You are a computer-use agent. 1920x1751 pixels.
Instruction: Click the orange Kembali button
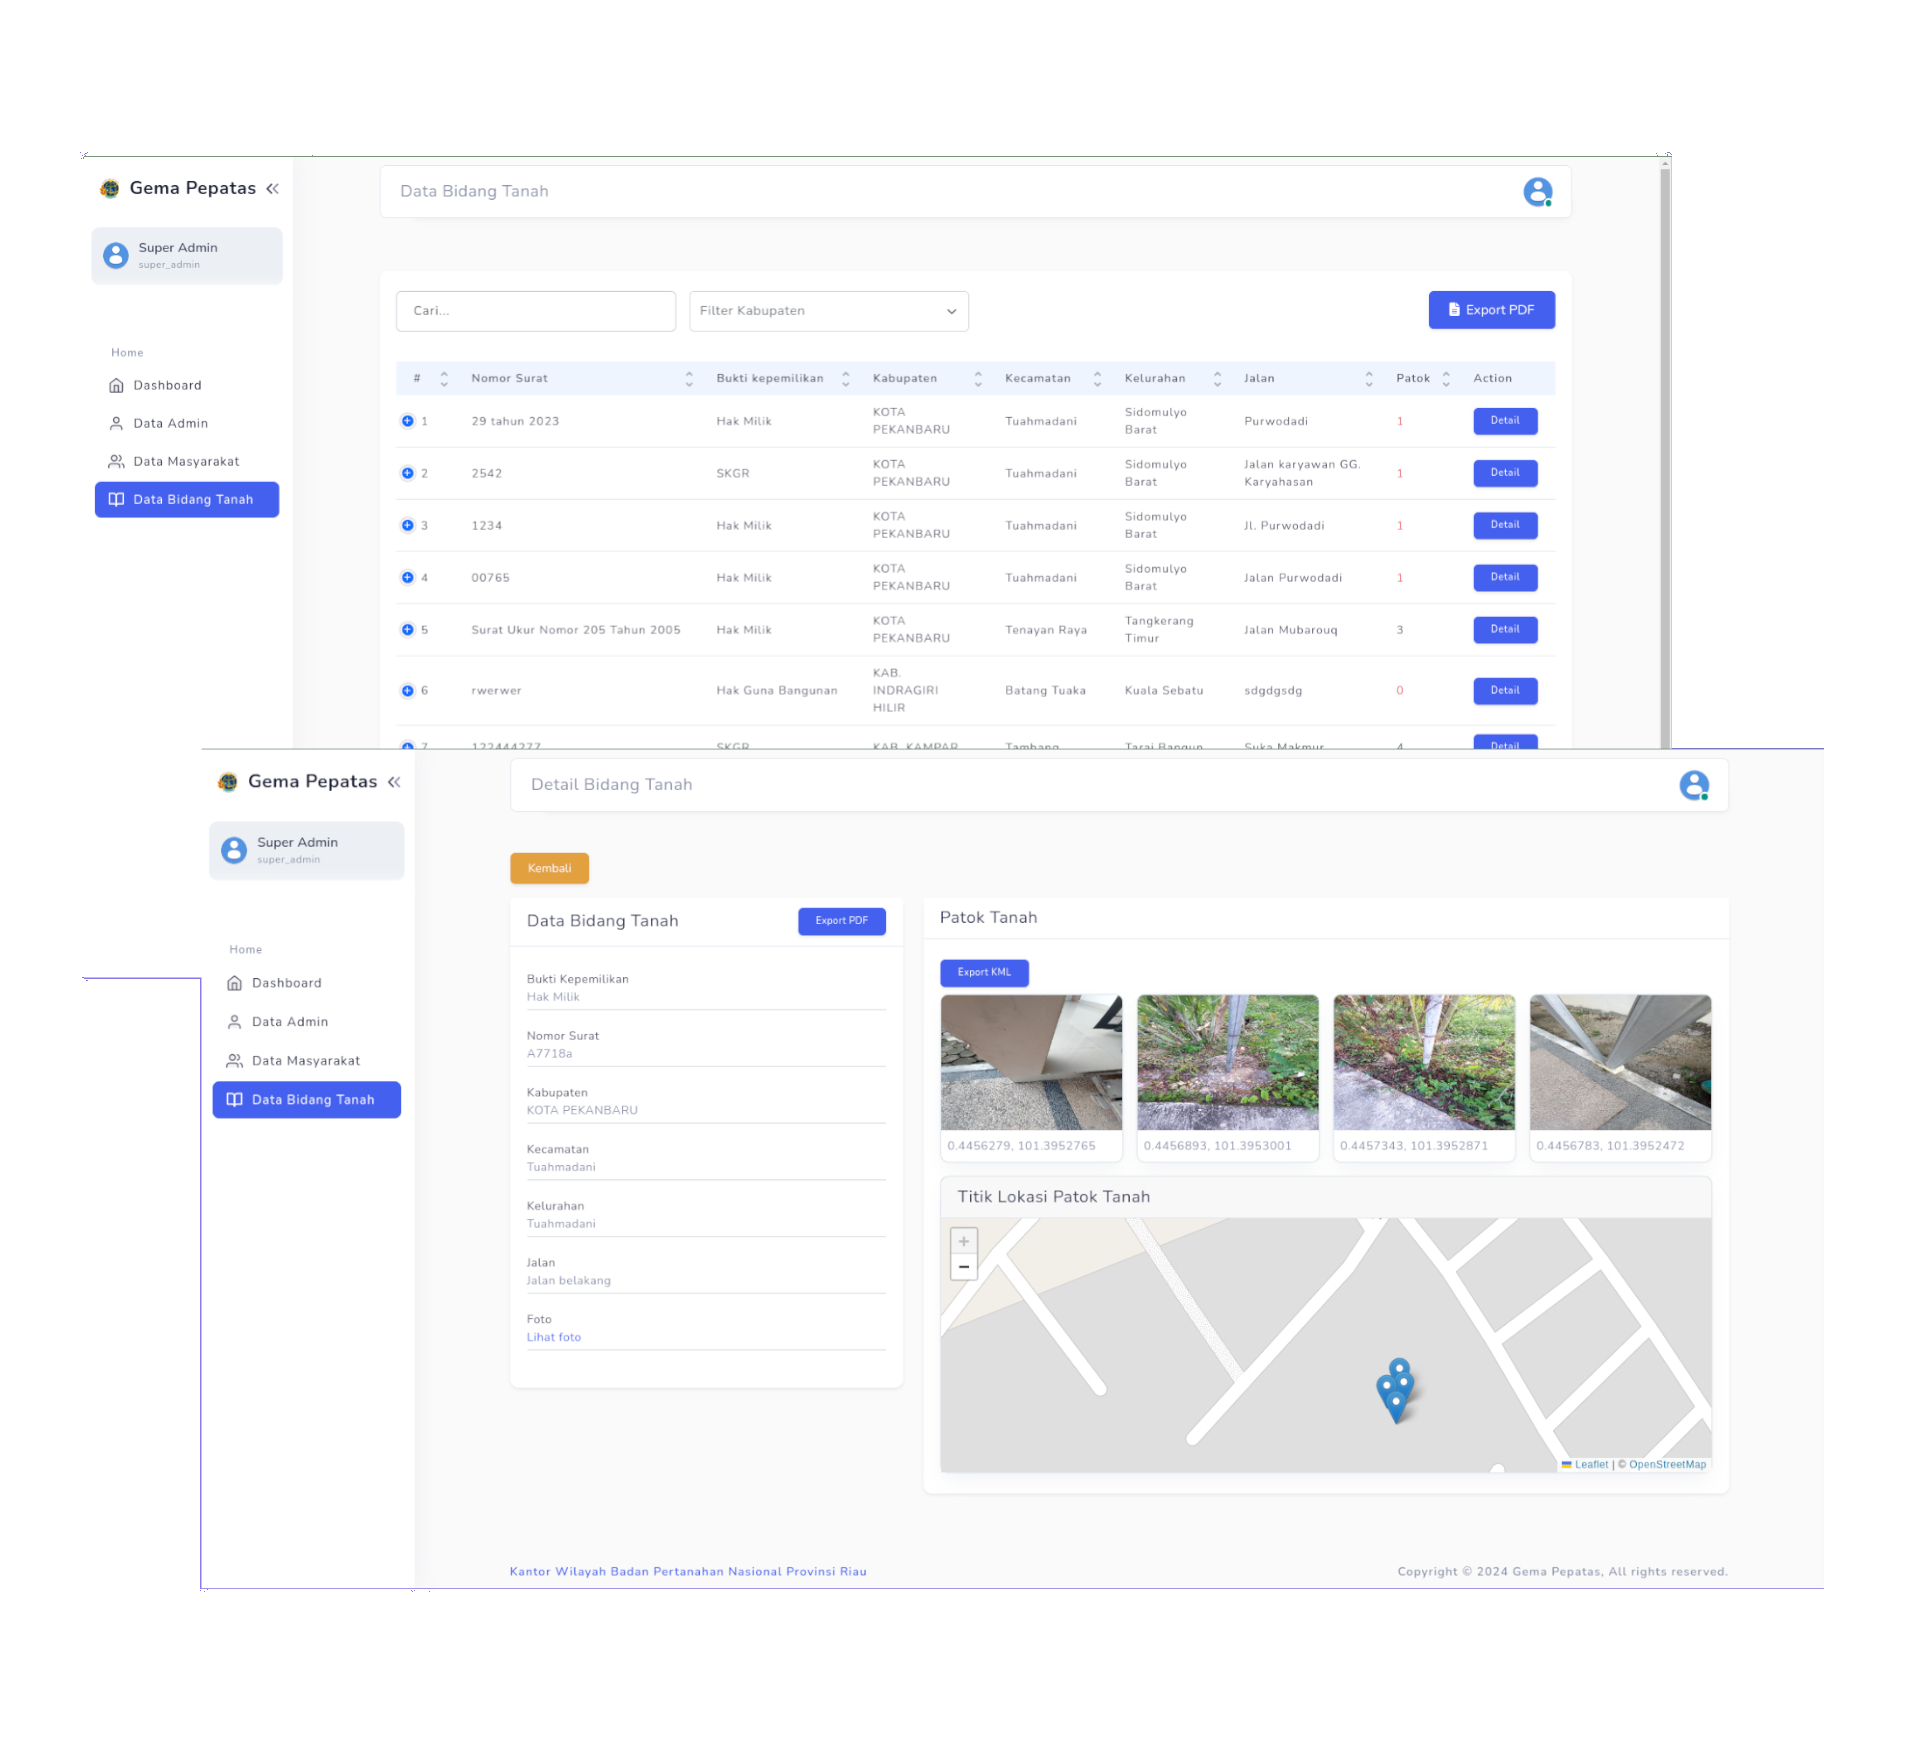tap(549, 868)
